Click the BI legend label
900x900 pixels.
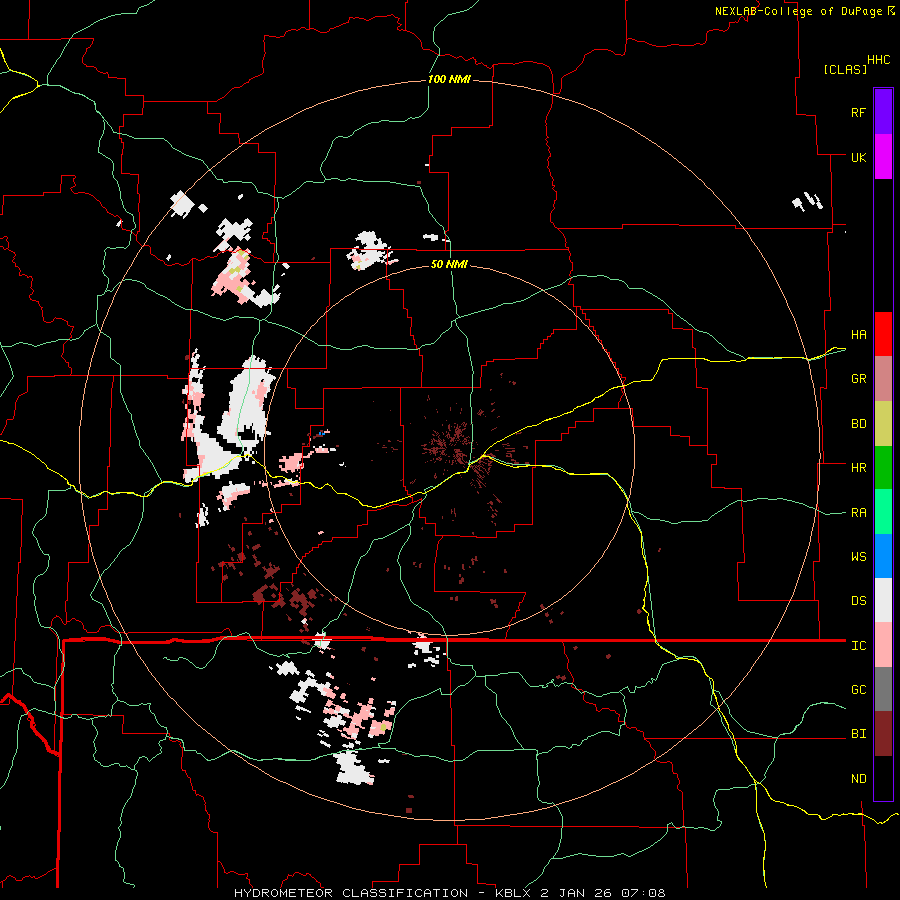click(858, 734)
